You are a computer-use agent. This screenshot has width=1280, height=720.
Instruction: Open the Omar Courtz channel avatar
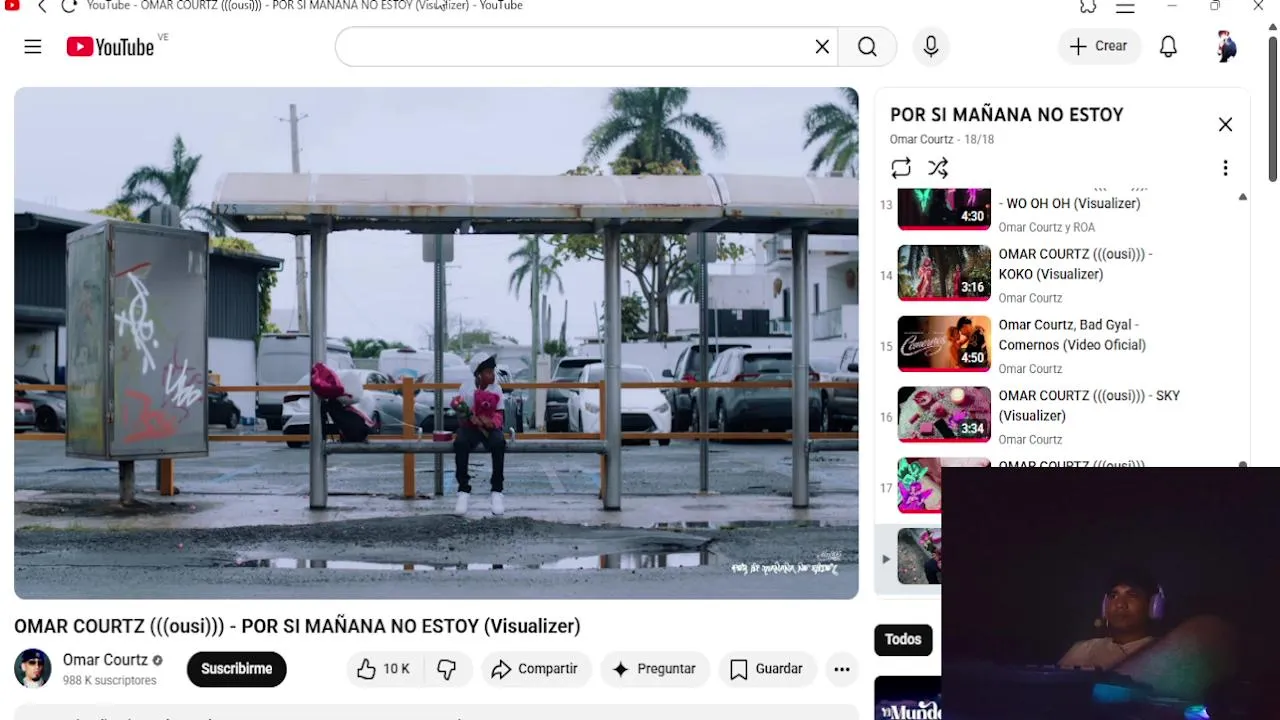coord(33,669)
